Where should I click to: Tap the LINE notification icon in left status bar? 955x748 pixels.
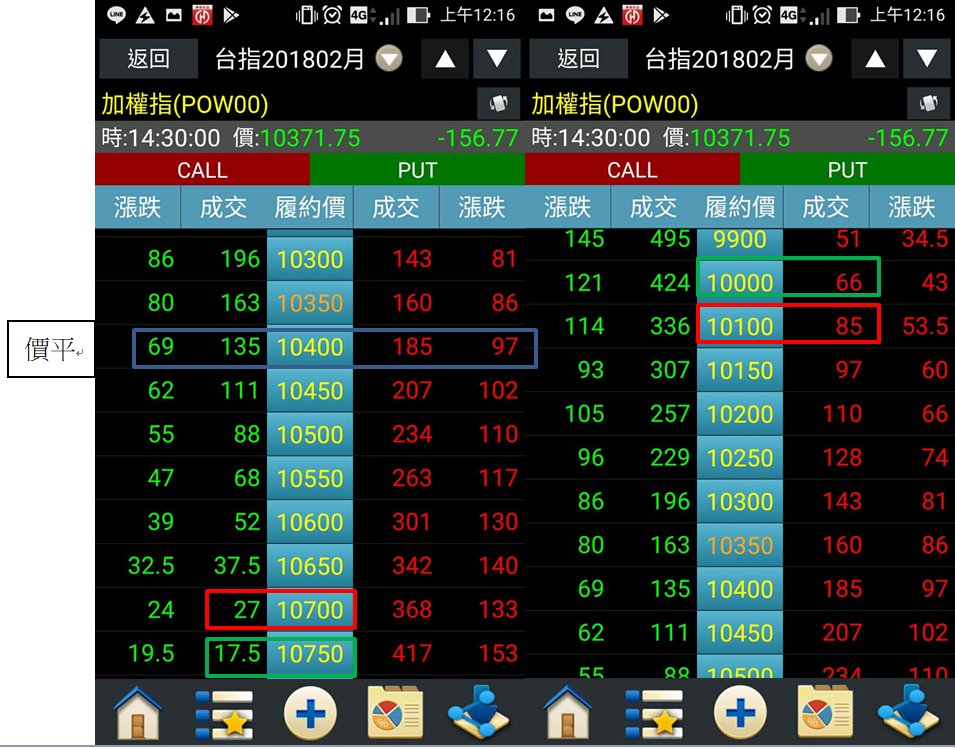pos(116,15)
